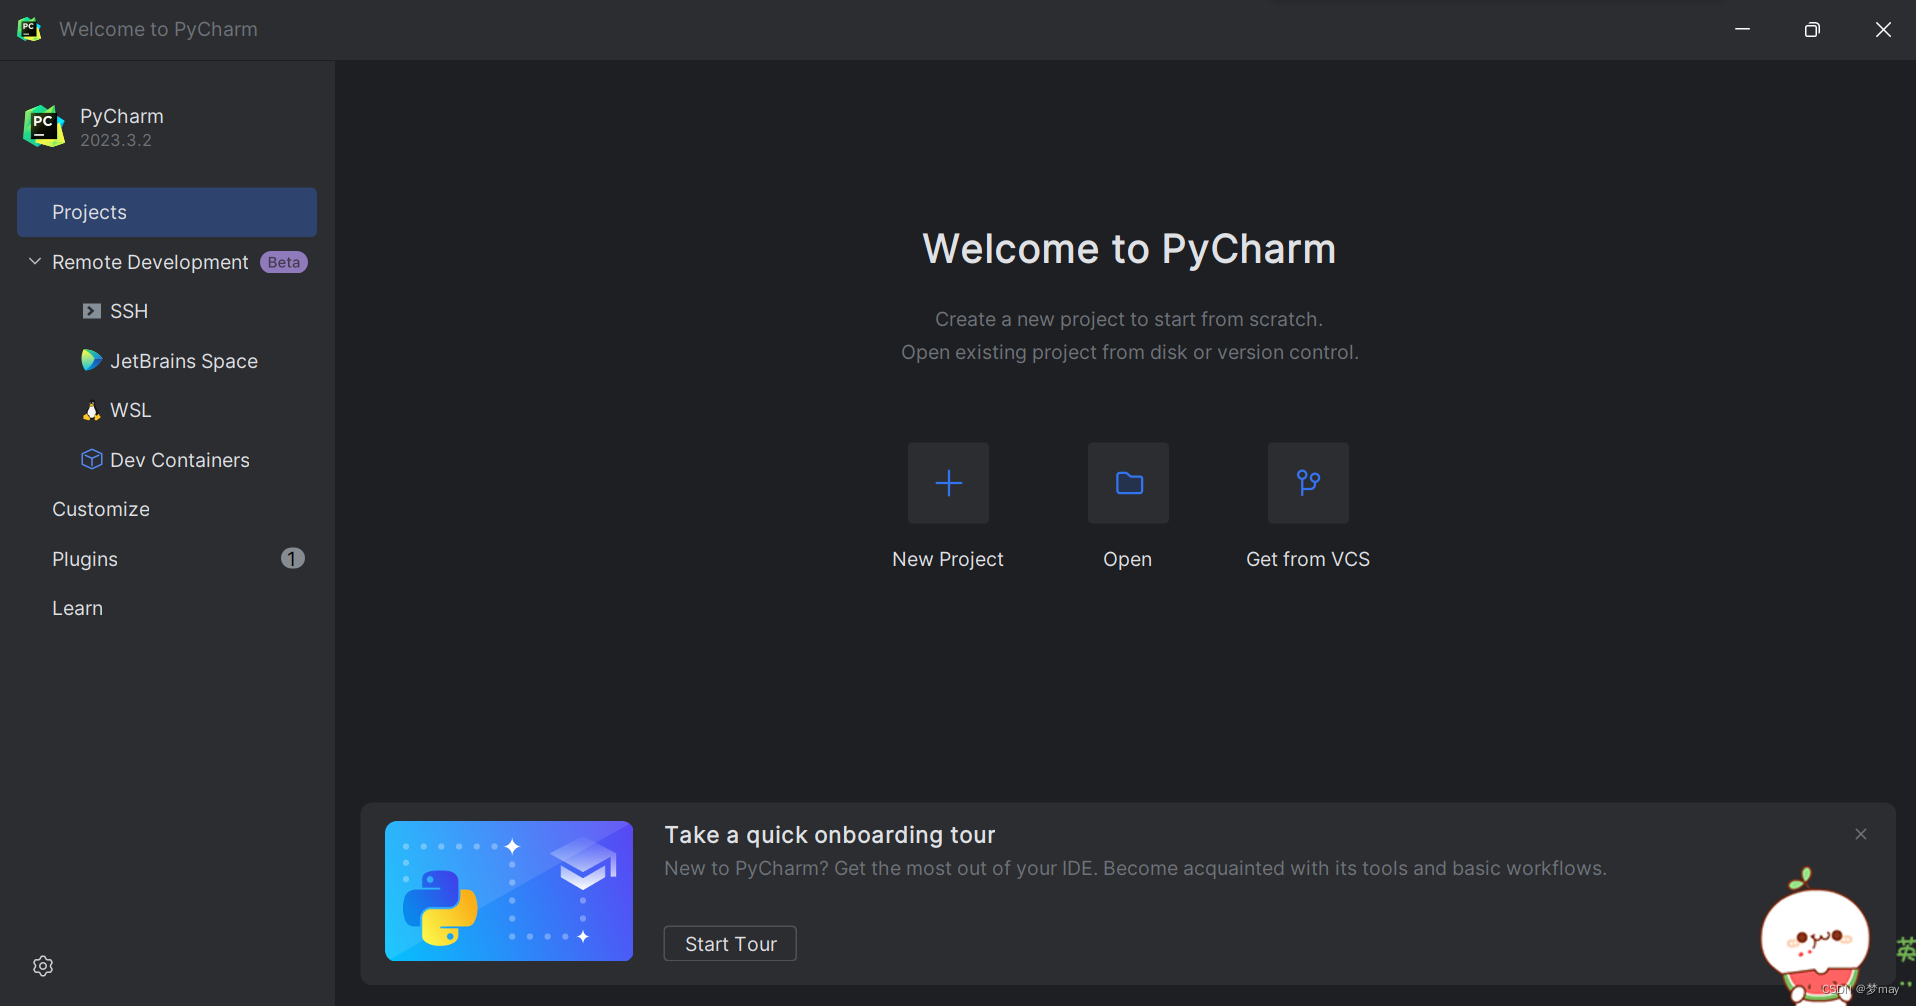Expand the Projects section
This screenshot has width=1916, height=1006.
[89, 212]
